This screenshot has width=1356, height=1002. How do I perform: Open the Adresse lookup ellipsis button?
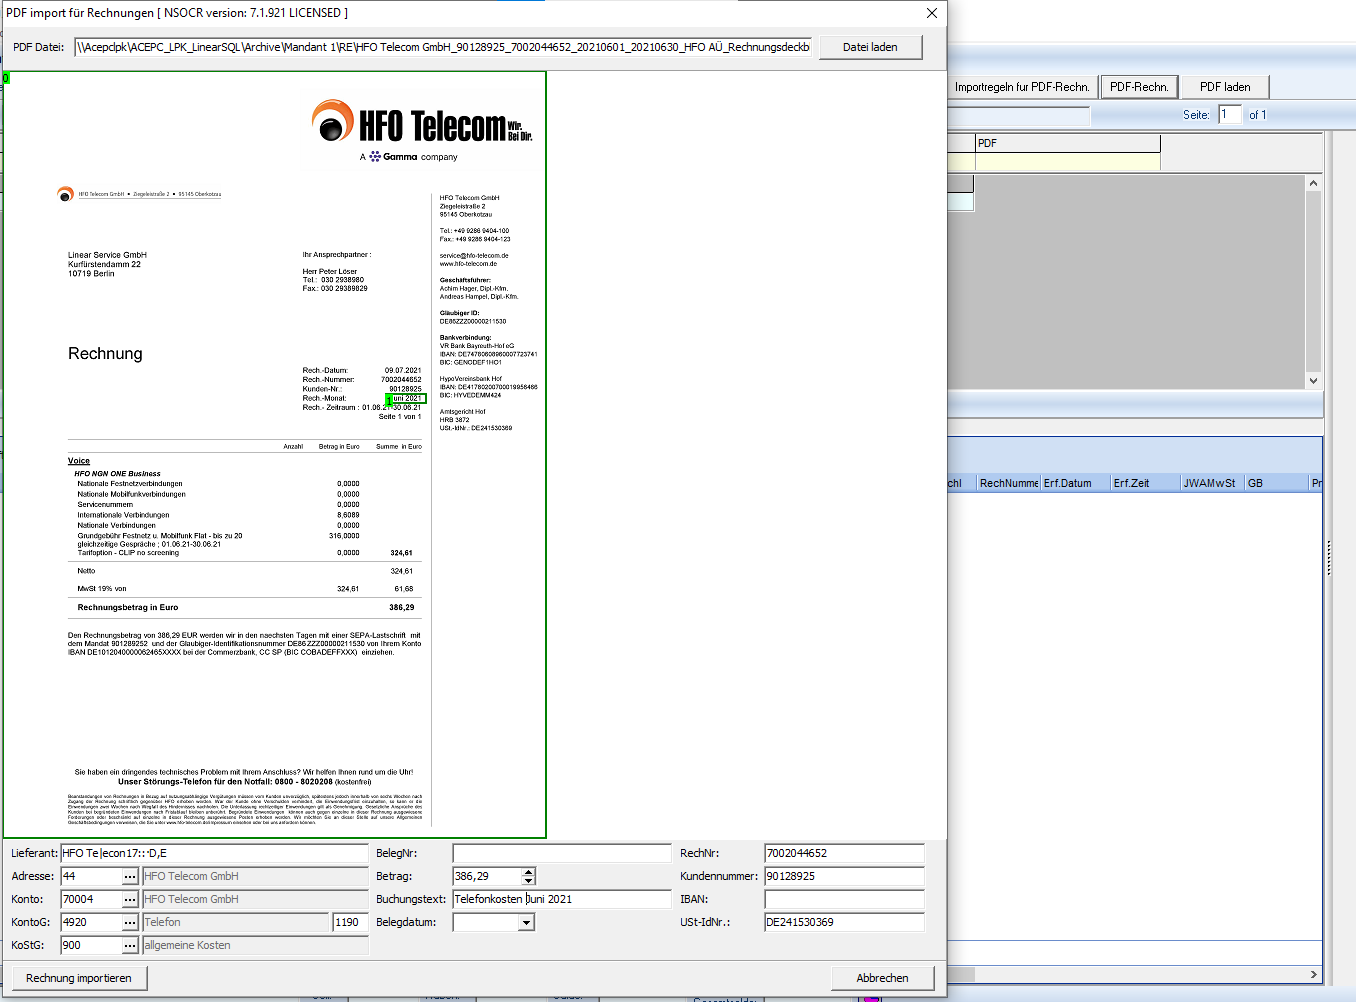tap(130, 876)
